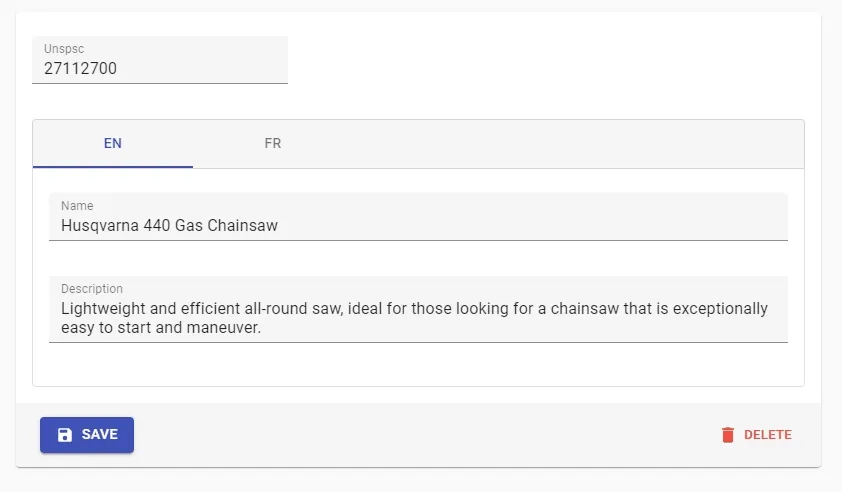Switch to the EN language tab
This screenshot has height=492, width=842.
coord(113,143)
